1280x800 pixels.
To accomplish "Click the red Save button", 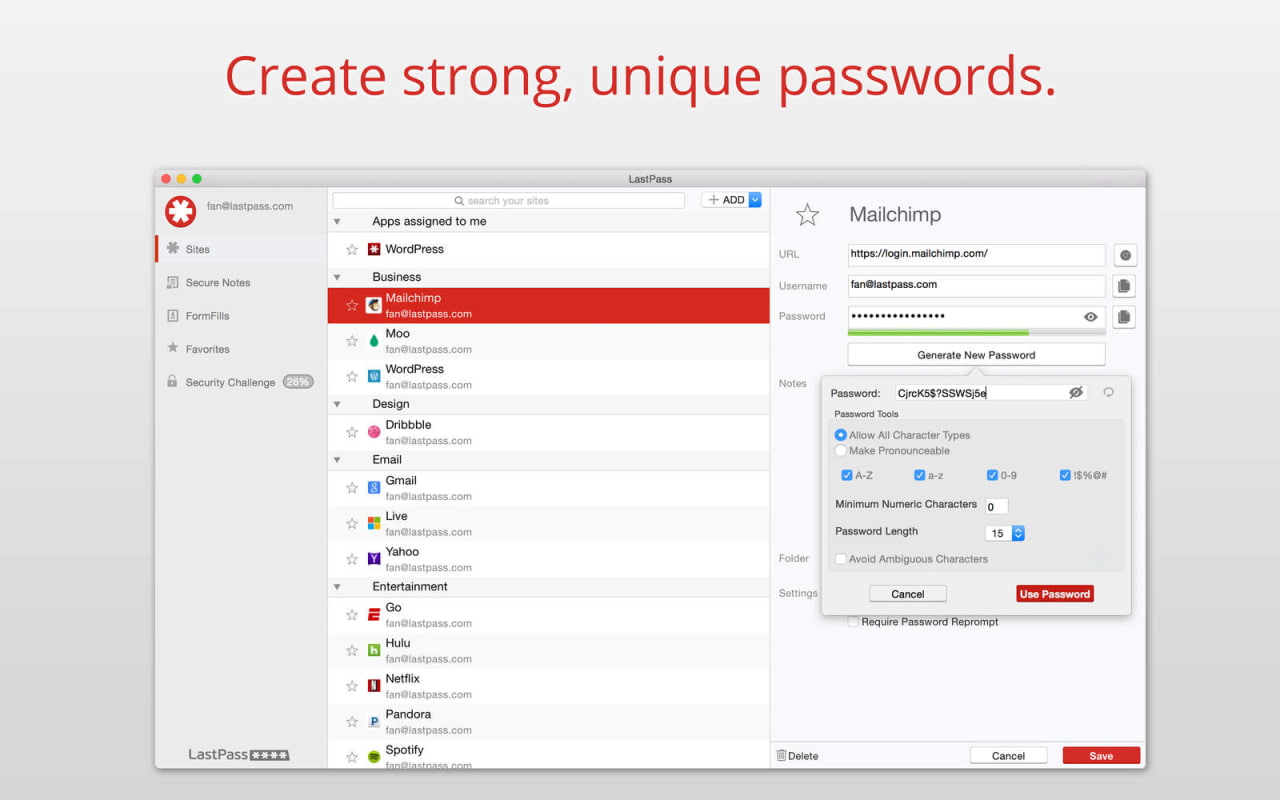I will click(1101, 756).
